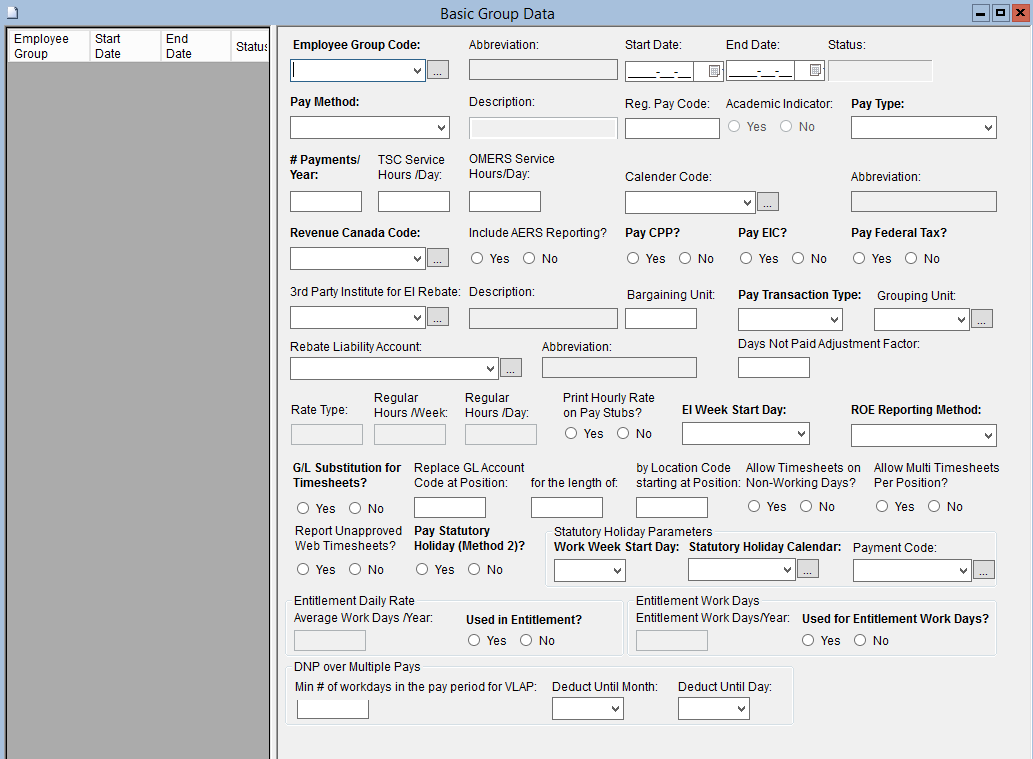Click browse button next to Payment Code
The width and height of the screenshot is (1033, 759).
984,570
